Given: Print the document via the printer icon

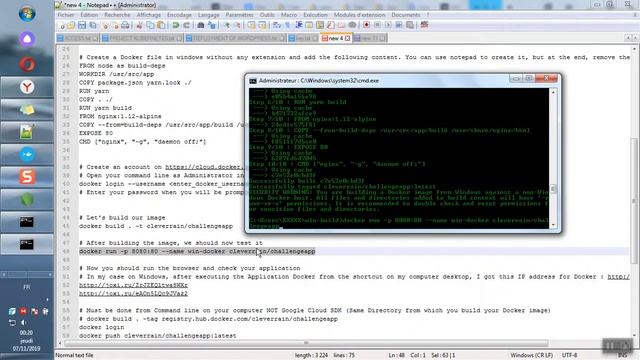Looking at the screenshot, I should (x=125, y=25).
